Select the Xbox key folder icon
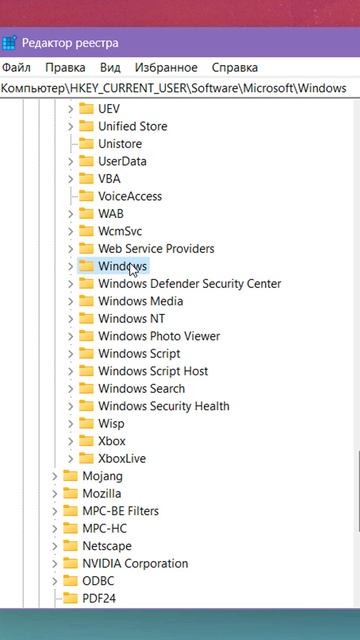 pyautogui.click(x=86, y=441)
